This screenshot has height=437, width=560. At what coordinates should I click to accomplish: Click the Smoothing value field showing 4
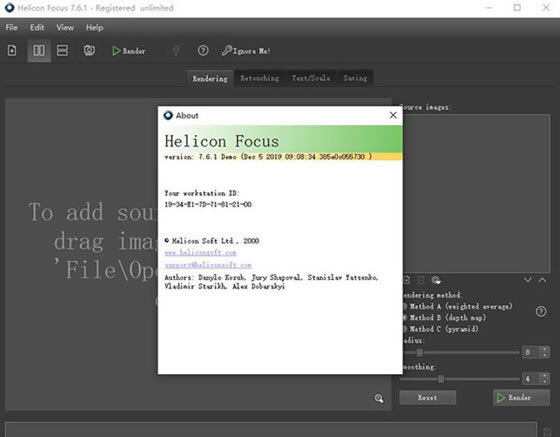pyautogui.click(x=531, y=379)
